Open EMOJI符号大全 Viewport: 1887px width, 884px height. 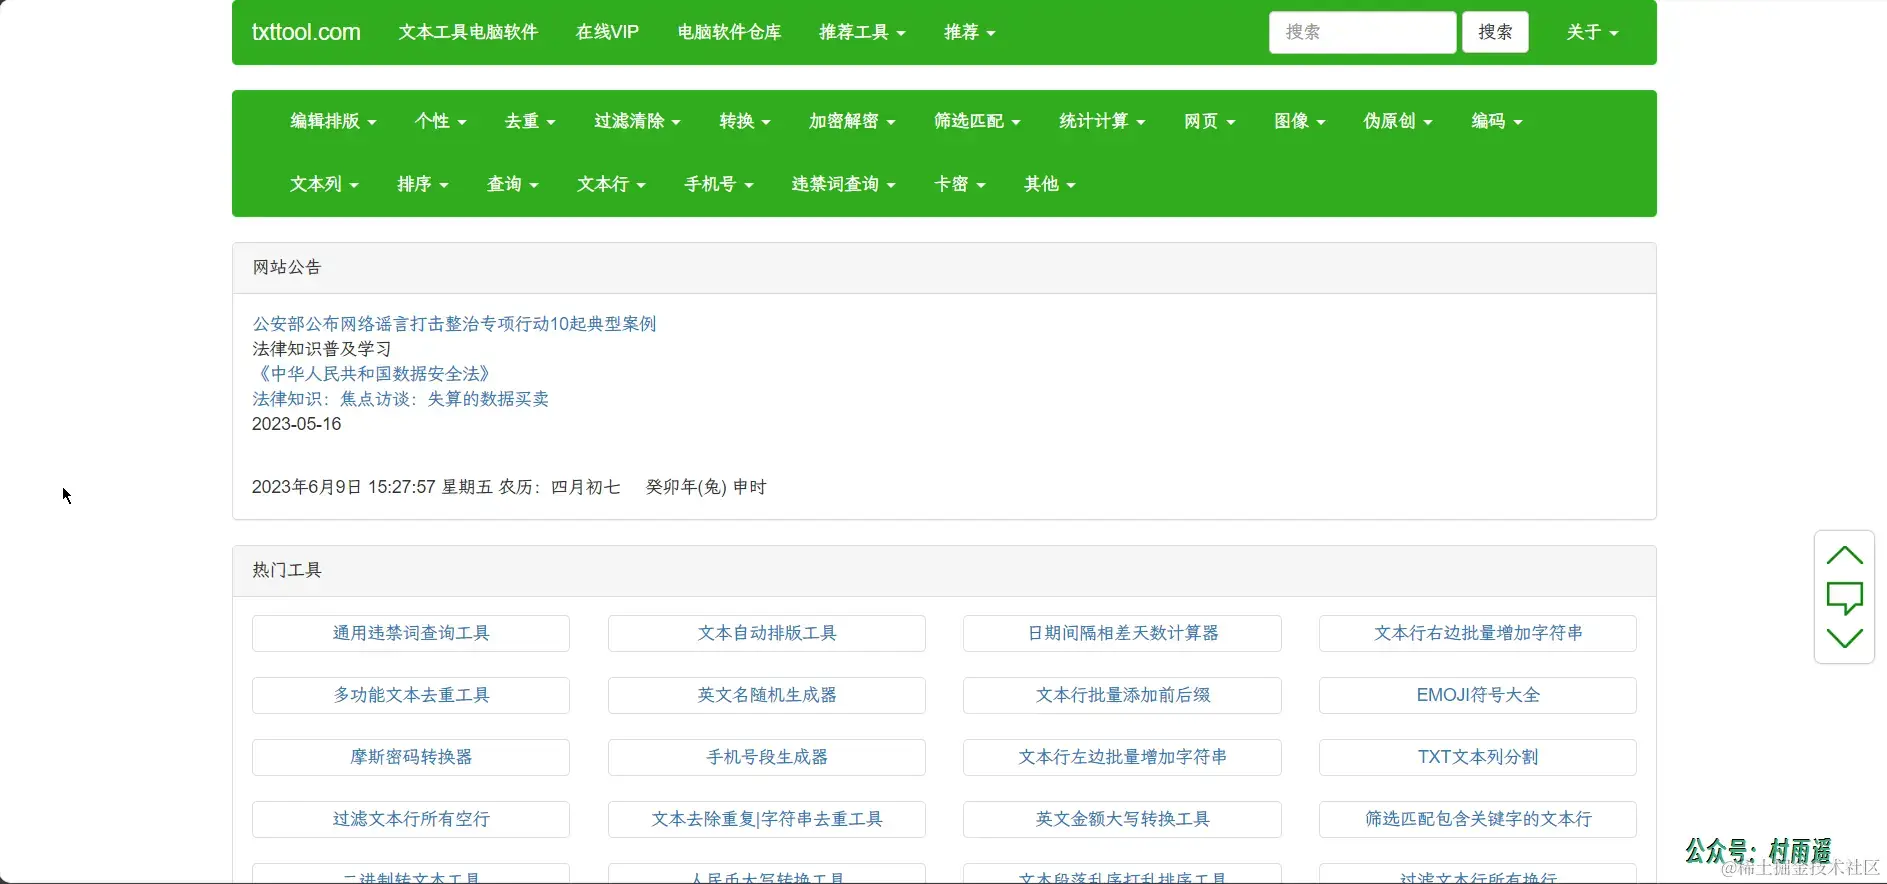pyautogui.click(x=1478, y=695)
